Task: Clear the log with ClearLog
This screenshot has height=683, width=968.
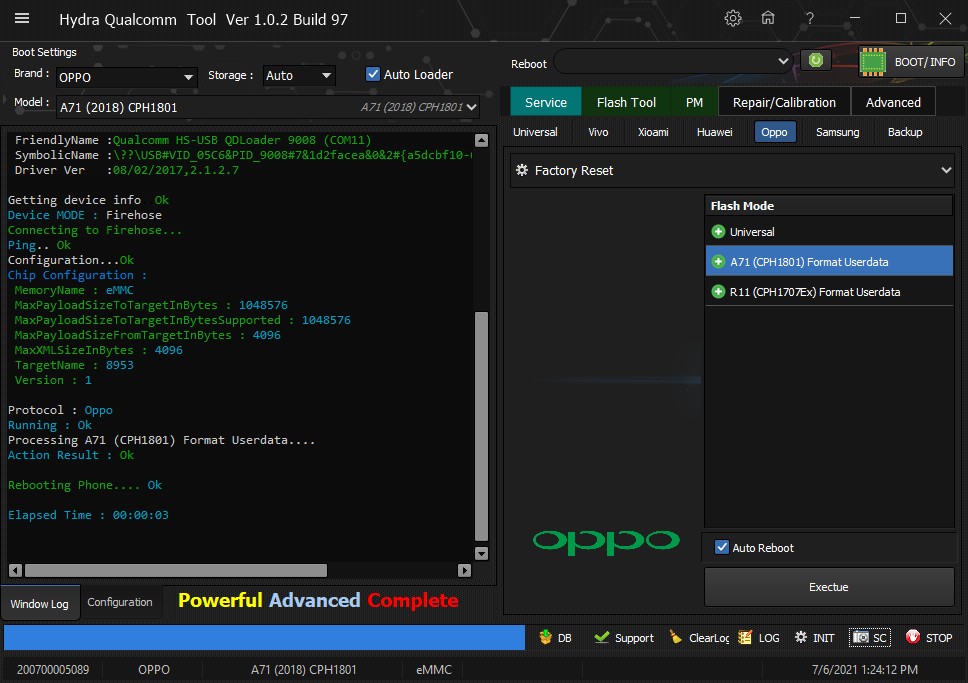Action: 699,638
